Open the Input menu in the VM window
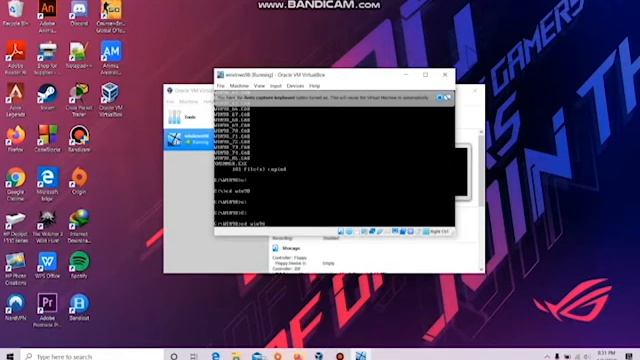Viewport: 640px width, 360px height. click(276, 86)
